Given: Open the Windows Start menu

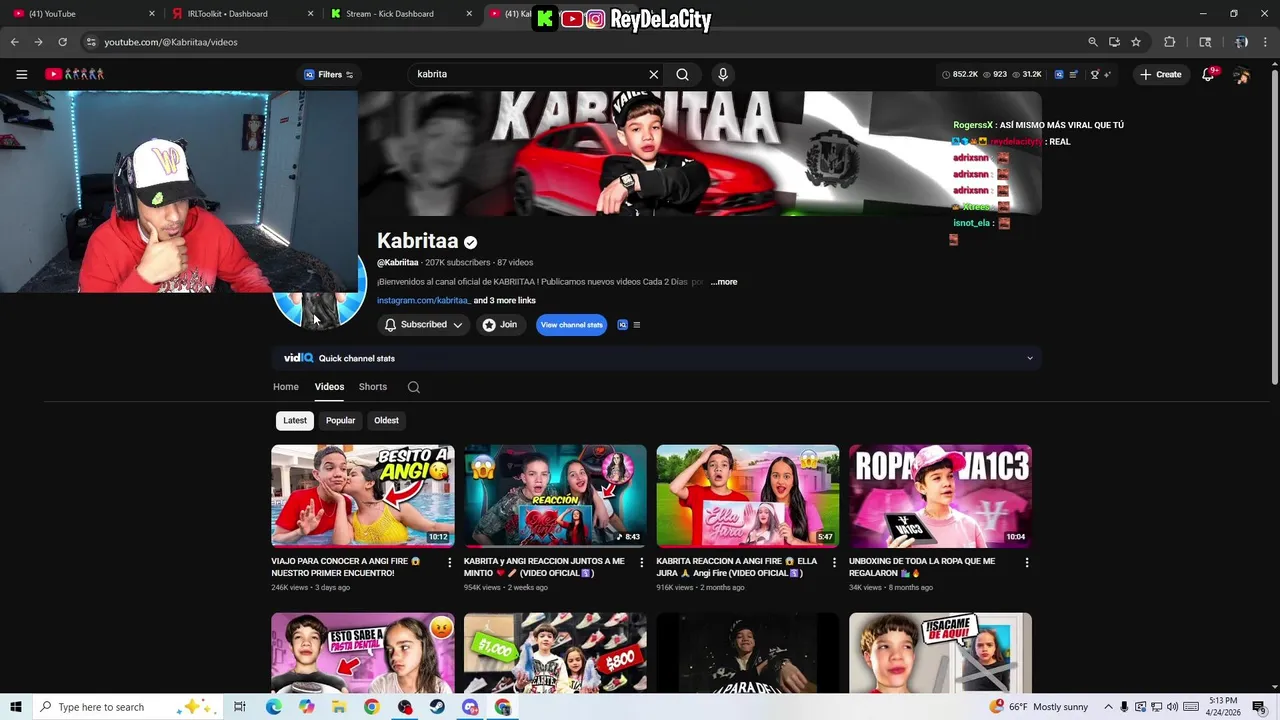Looking at the screenshot, I should [x=15, y=707].
